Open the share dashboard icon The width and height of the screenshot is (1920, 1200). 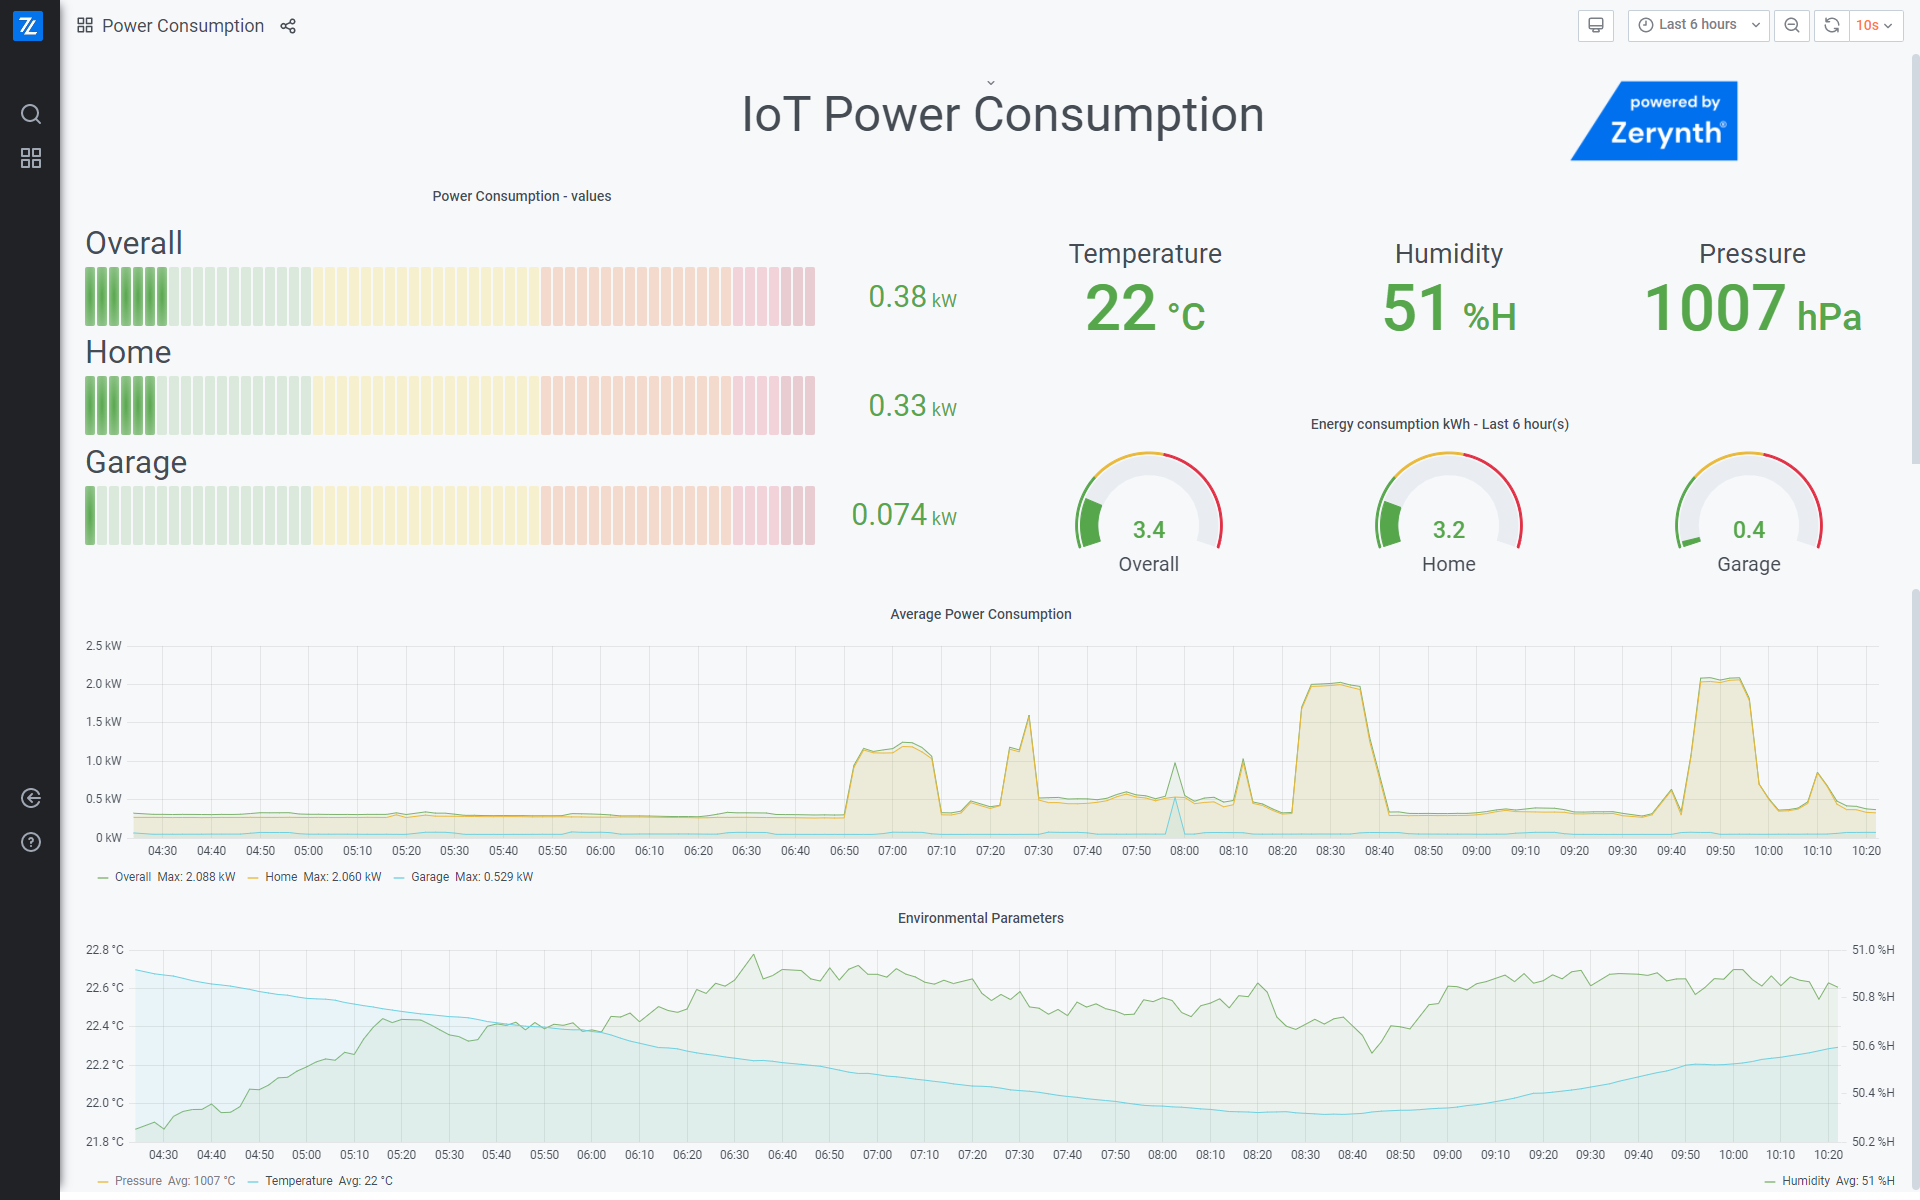point(288,26)
